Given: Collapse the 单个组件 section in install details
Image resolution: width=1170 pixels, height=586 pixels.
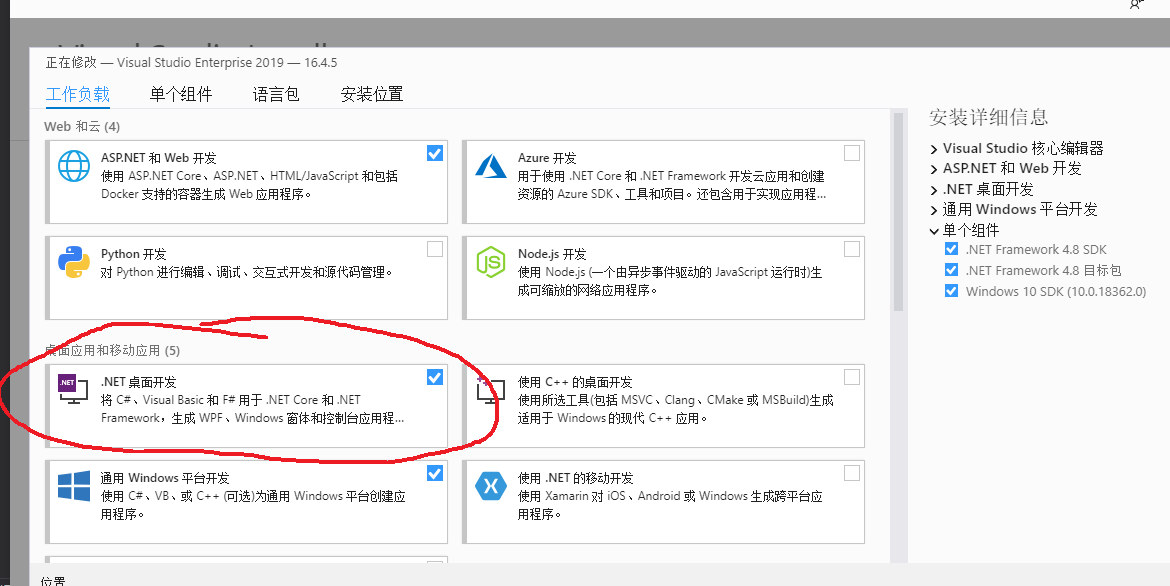Looking at the screenshot, I should (934, 231).
